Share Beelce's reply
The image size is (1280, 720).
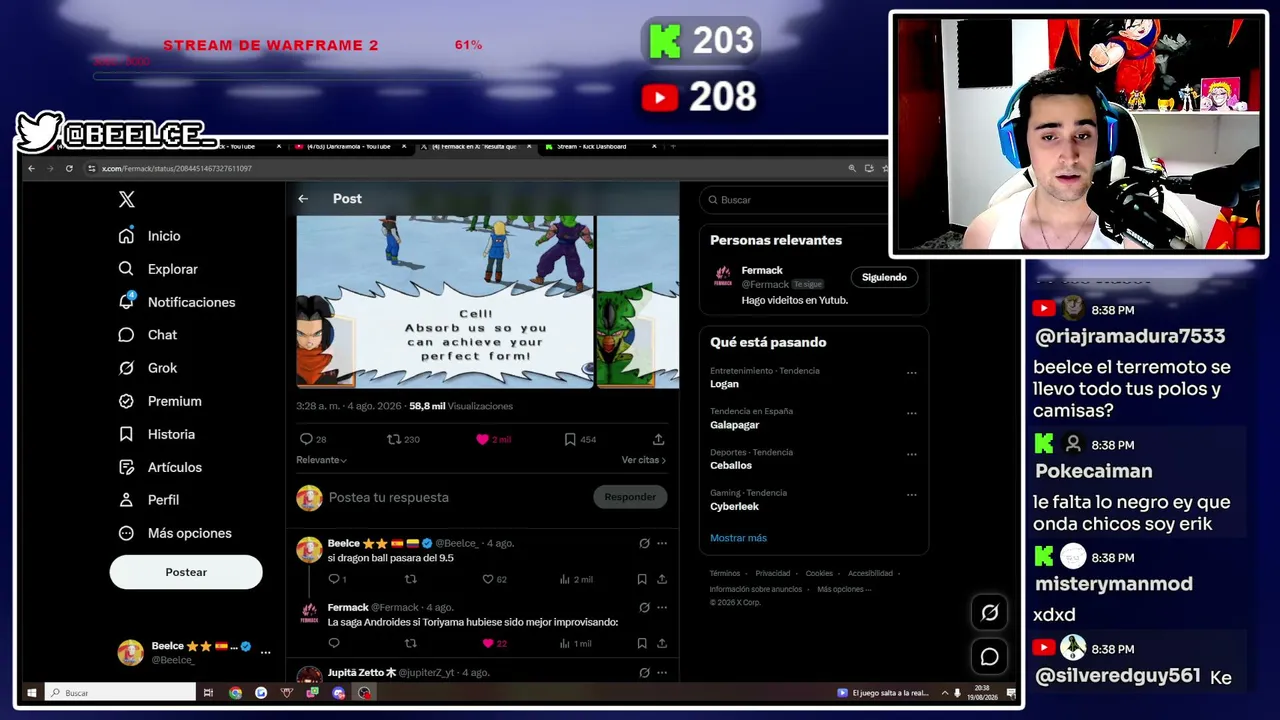662,579
